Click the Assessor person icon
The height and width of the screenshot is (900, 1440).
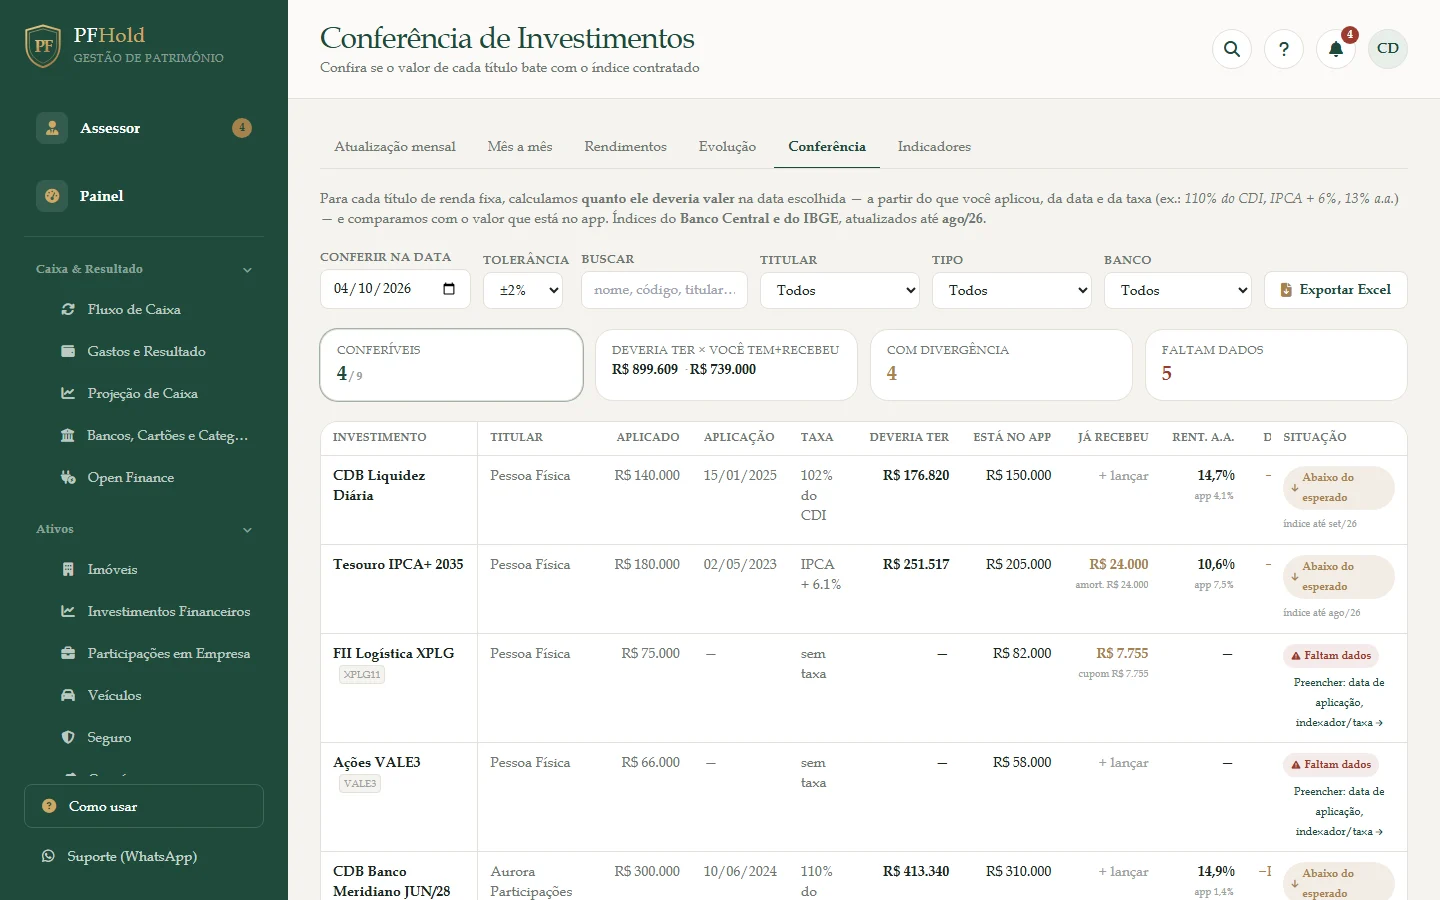click(52, 128)
